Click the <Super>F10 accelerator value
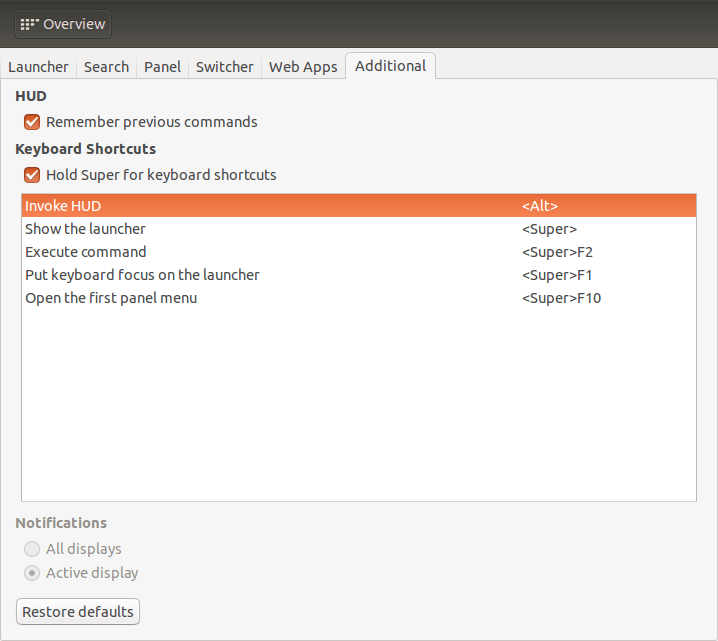This screenshot has height=641, width=718. pyautogui.click(x=561, y=298)
